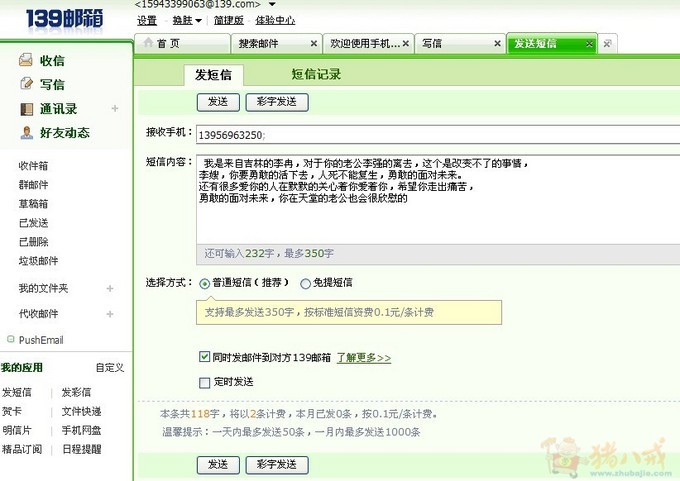The height and width of the screenshot is (481, 680).
Task: Click 自定义 next to 我的应用
Action: pyautogui.click(x=110, y=368)
